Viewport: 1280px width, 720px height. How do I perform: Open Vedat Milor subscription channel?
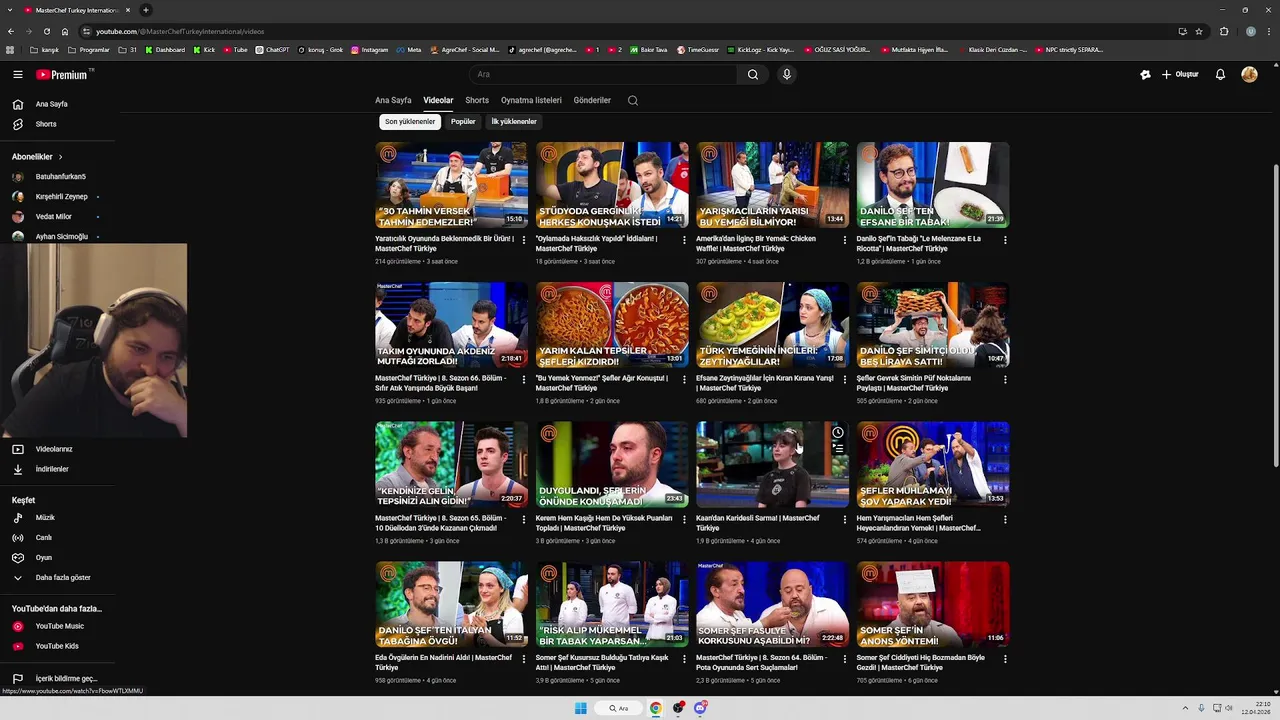click(x=55, y=217)
